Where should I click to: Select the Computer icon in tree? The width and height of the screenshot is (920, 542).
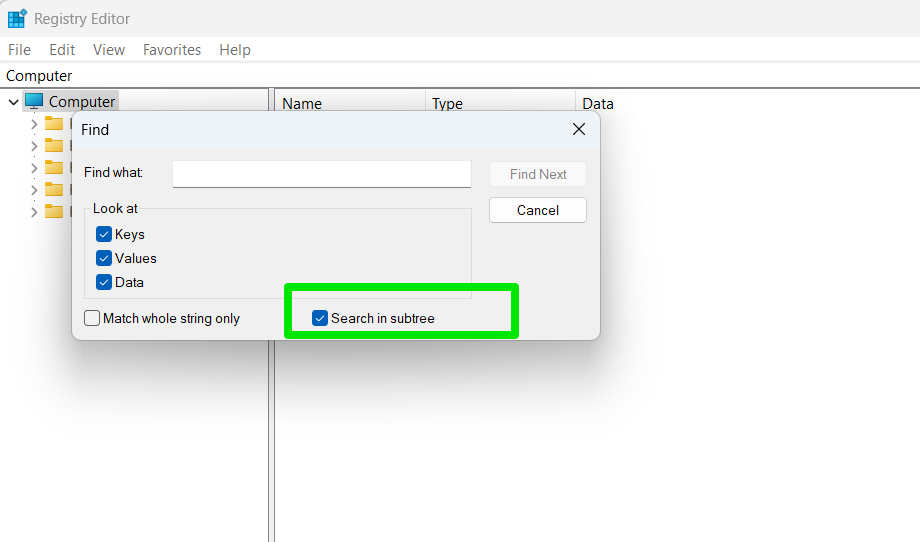34,101
